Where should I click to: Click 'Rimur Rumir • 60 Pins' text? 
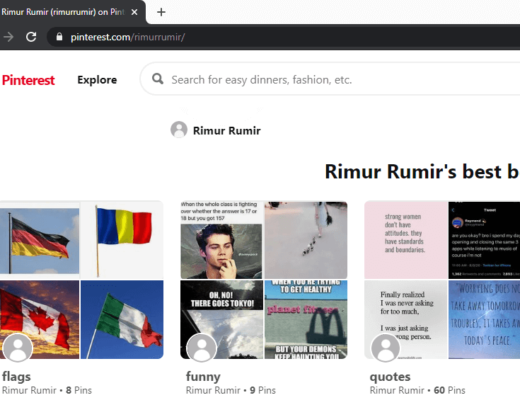(417, 390)
